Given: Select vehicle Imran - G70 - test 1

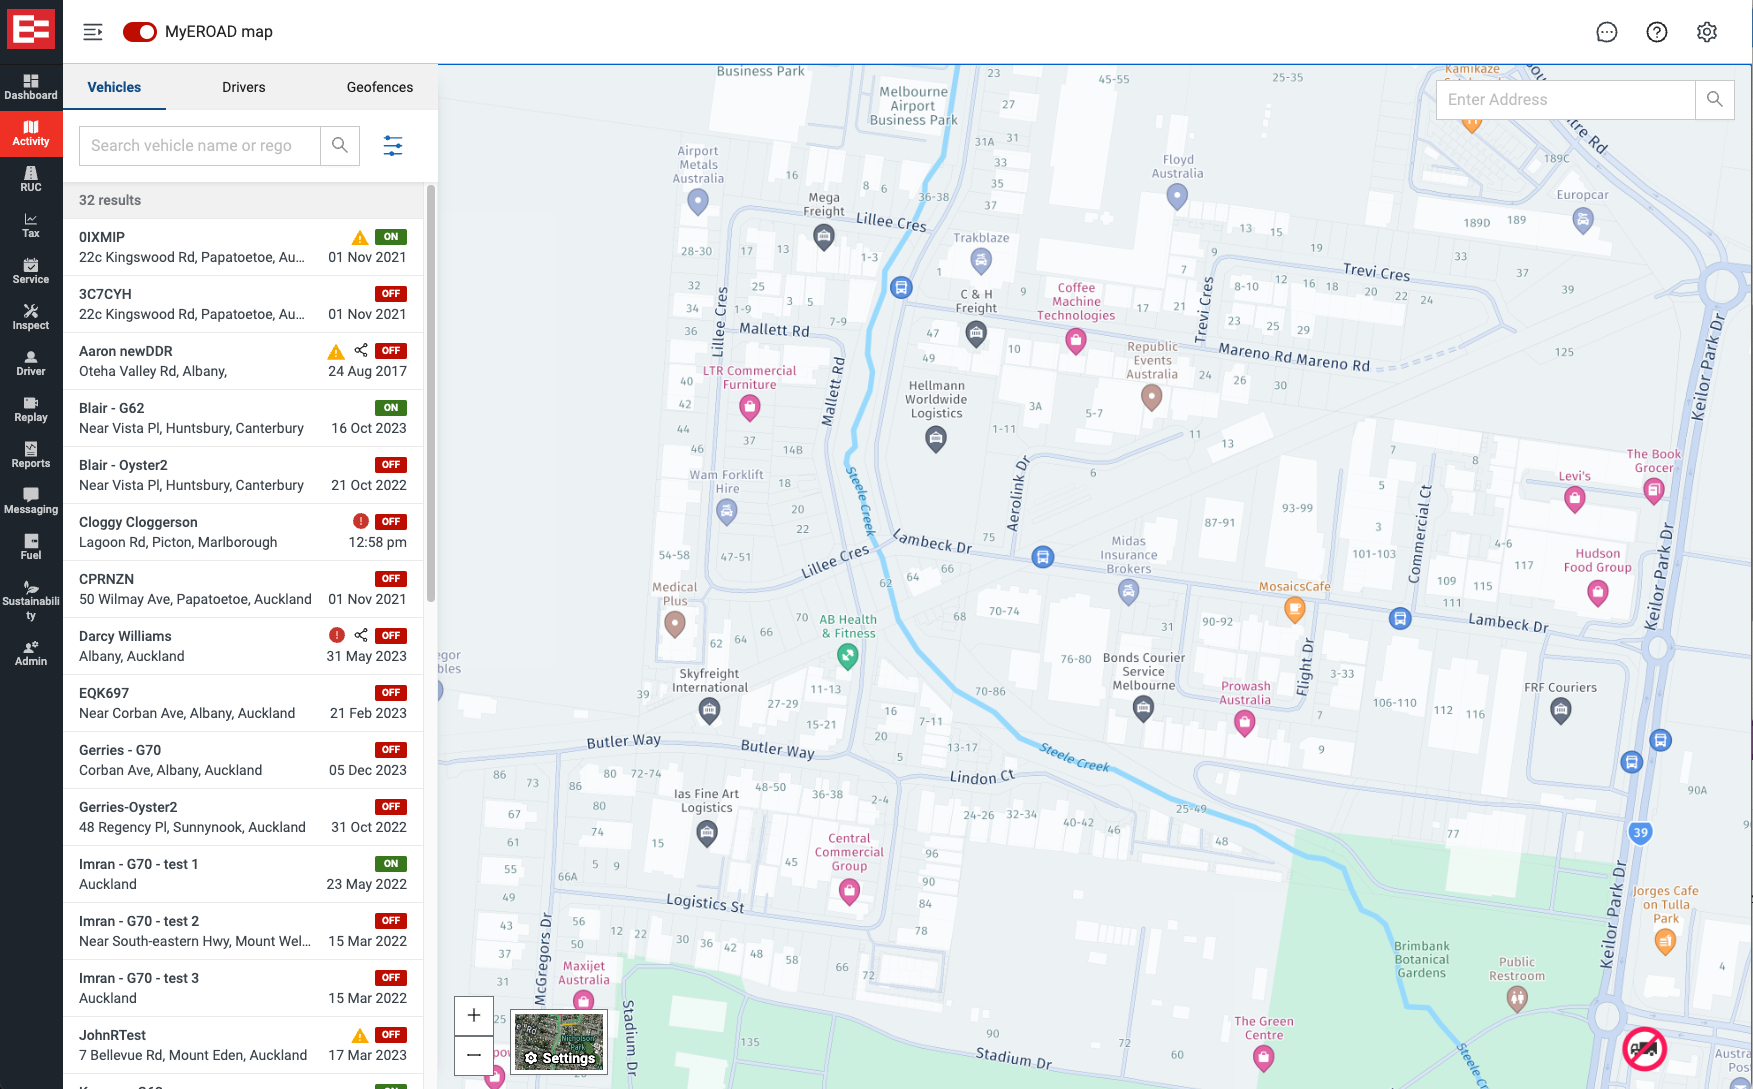Looking at the screenshot, I should [243, 874].
